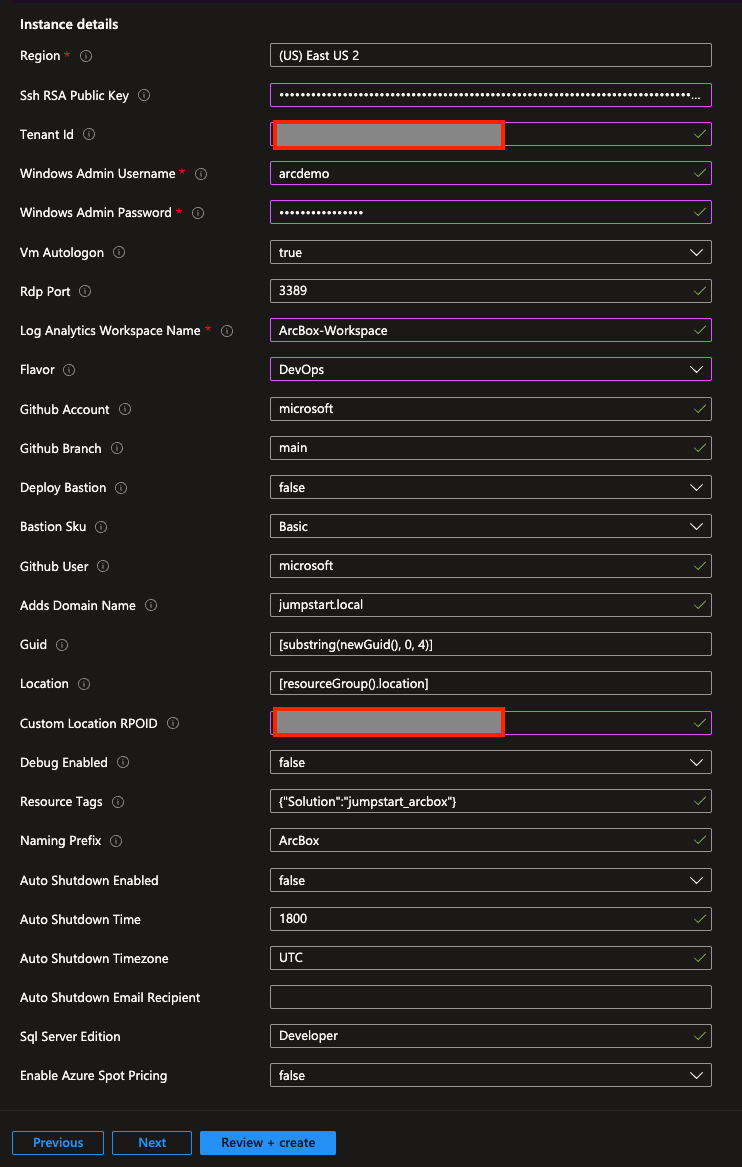The width and height of the screenshot is (742, 1167).
Task: Focus the Windows Admin Password field
Action: click(x=490, y=212)
